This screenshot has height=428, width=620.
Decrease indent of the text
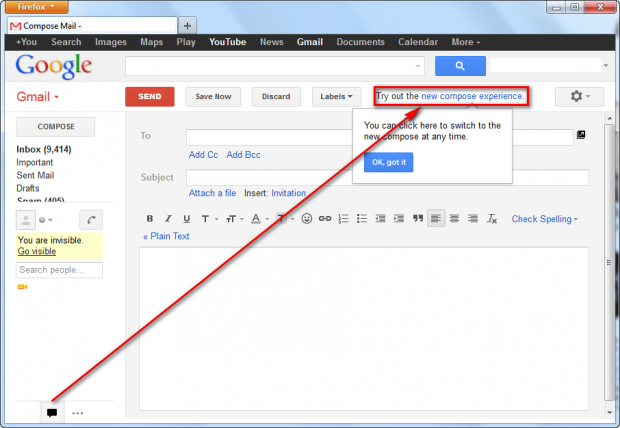click(380, 218)
